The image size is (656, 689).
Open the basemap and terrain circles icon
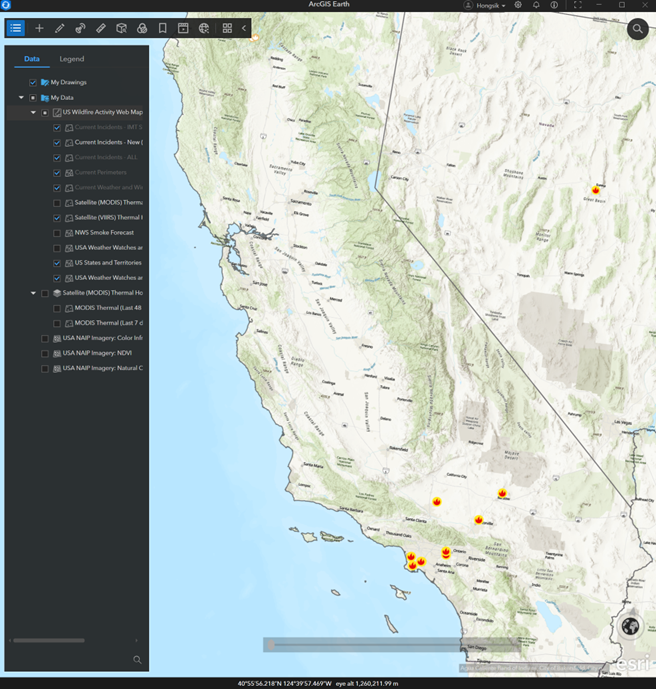tap(142, 28)
